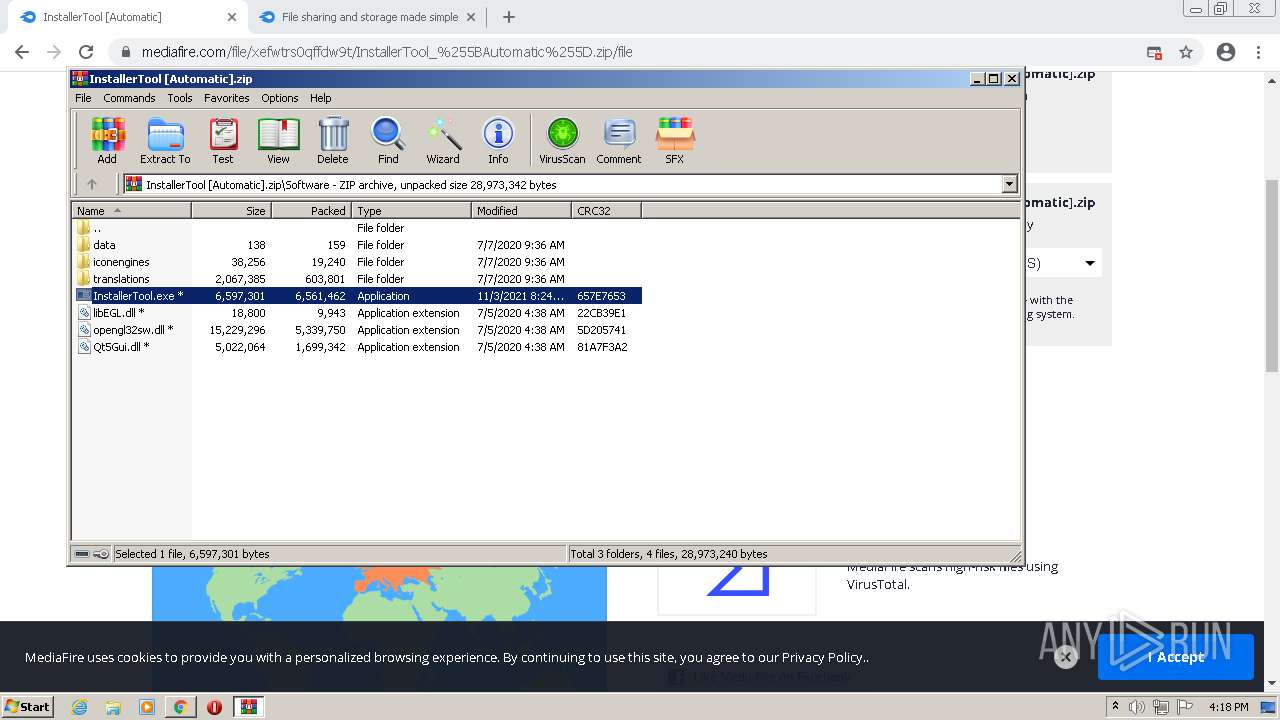Open Opera from the taskbar
1280x720 pixels.
214,707
